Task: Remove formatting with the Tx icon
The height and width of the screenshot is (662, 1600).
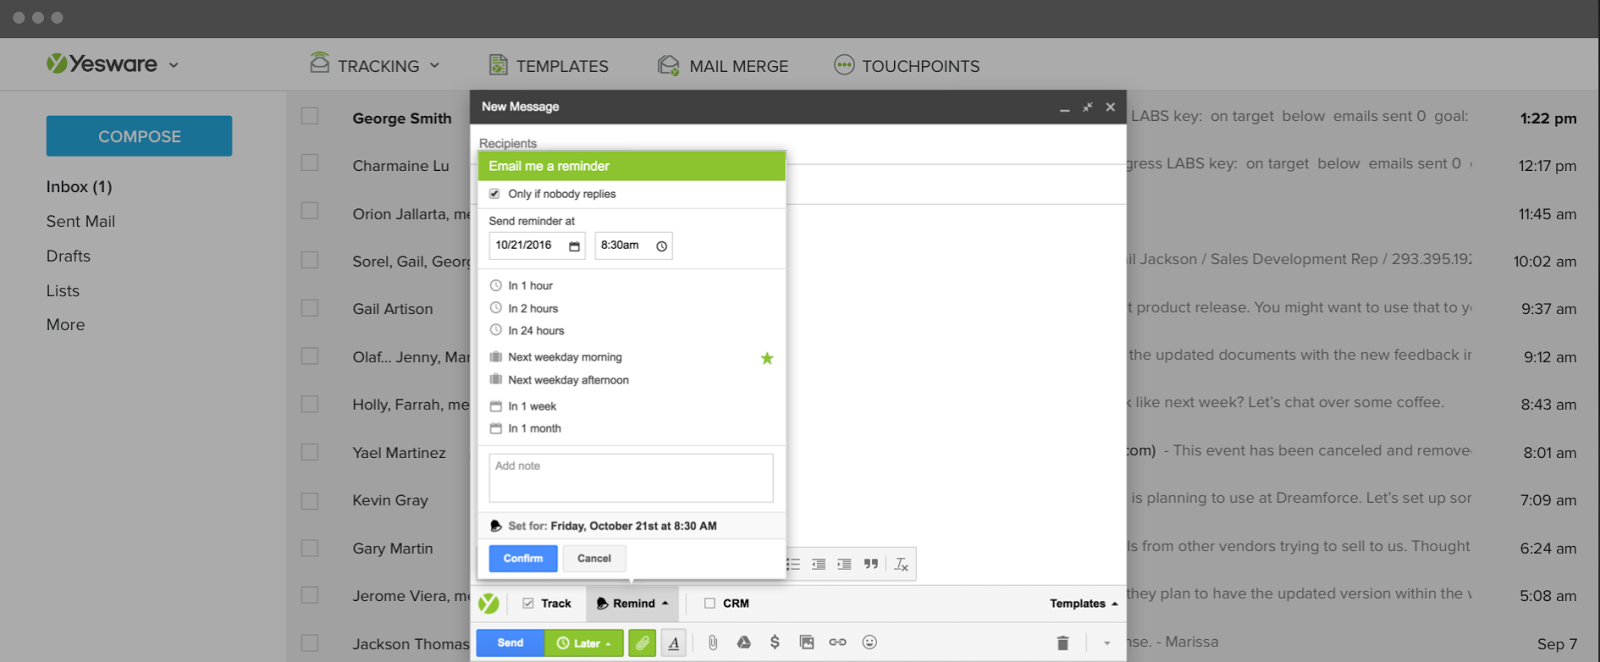Action: [x=901, y=564]
